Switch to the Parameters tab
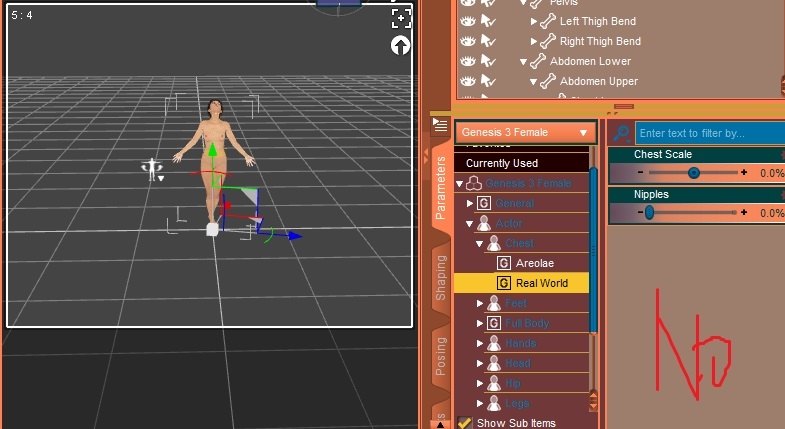This screenshot has width=785, height=429. (440, 188)
